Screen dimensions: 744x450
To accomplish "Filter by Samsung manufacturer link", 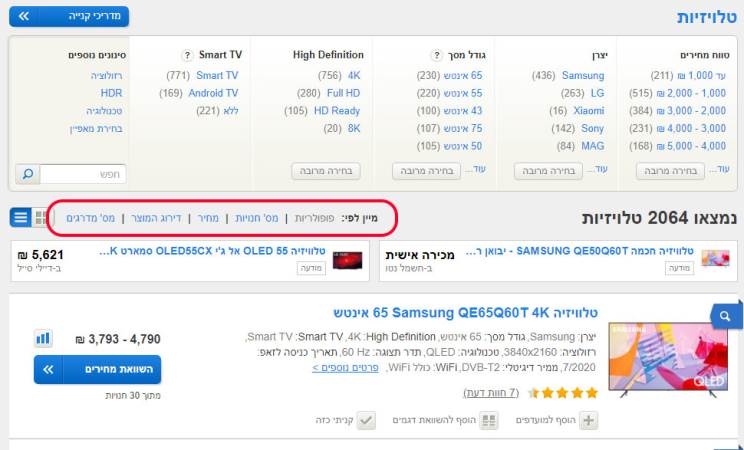I will 583,75.
